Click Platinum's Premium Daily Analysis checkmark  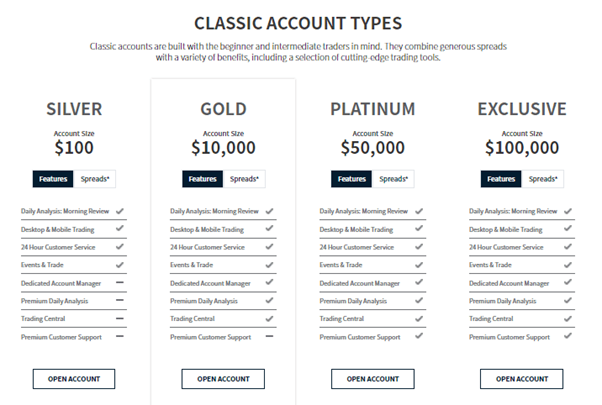[x=419, y=301]
